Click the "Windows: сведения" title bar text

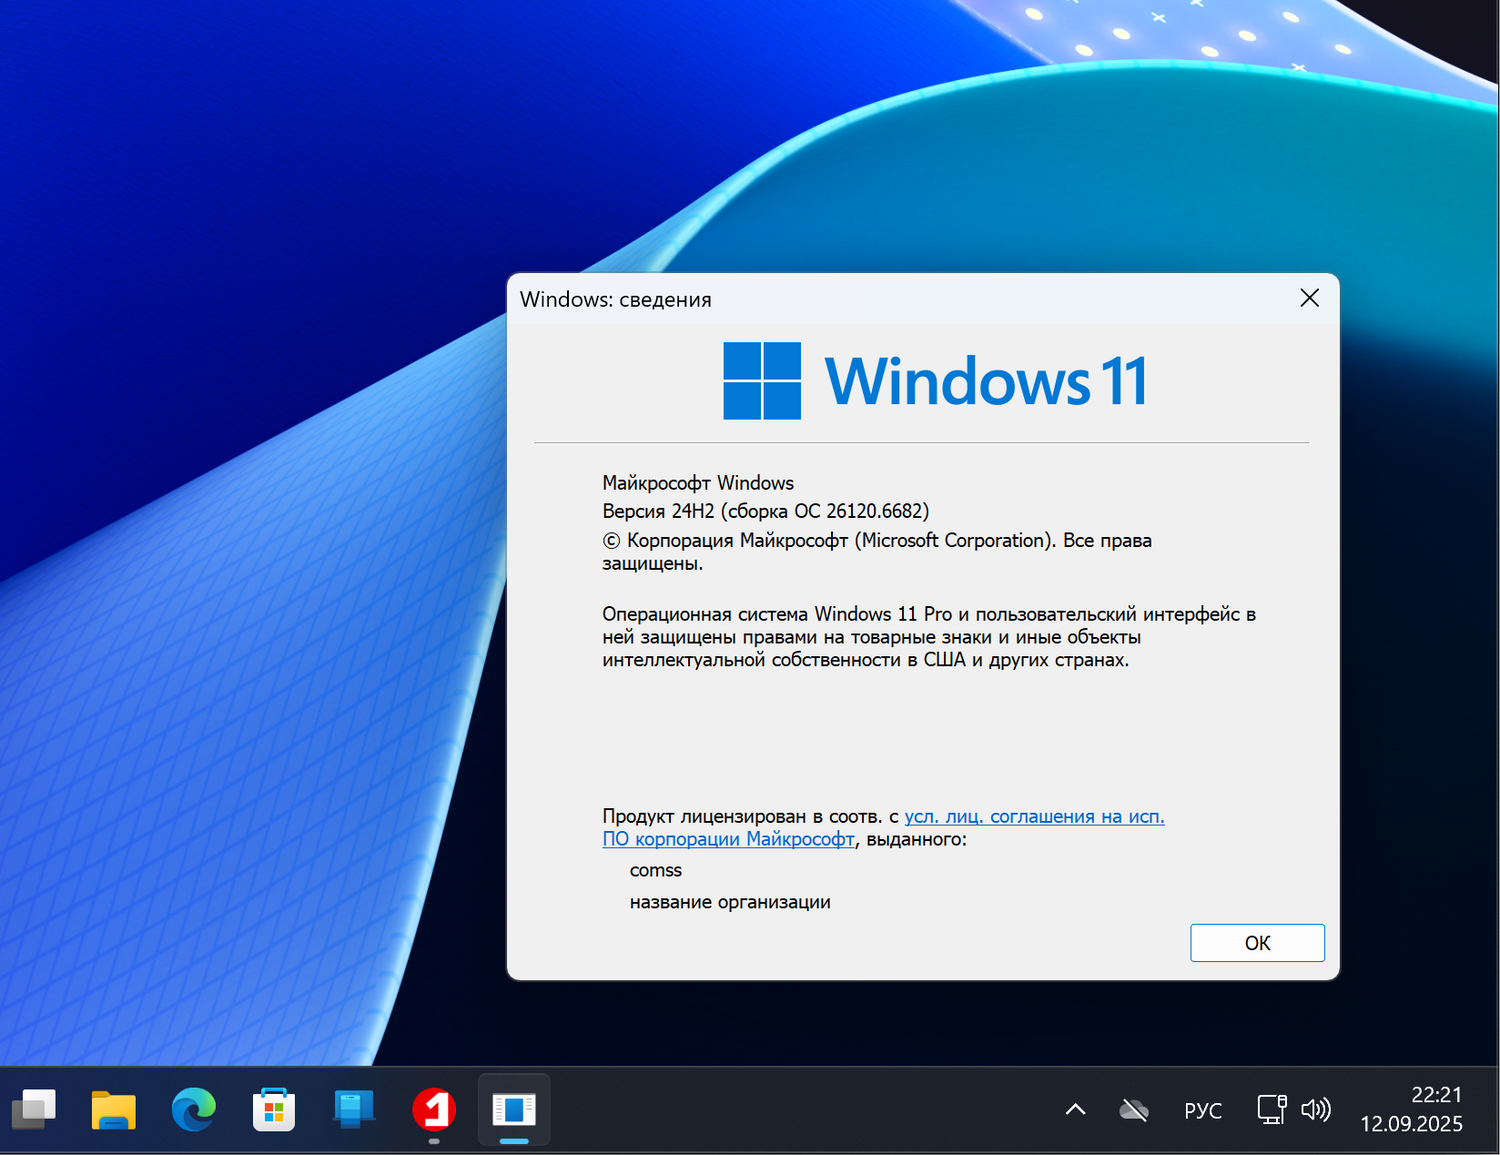[x=616, y=299]
